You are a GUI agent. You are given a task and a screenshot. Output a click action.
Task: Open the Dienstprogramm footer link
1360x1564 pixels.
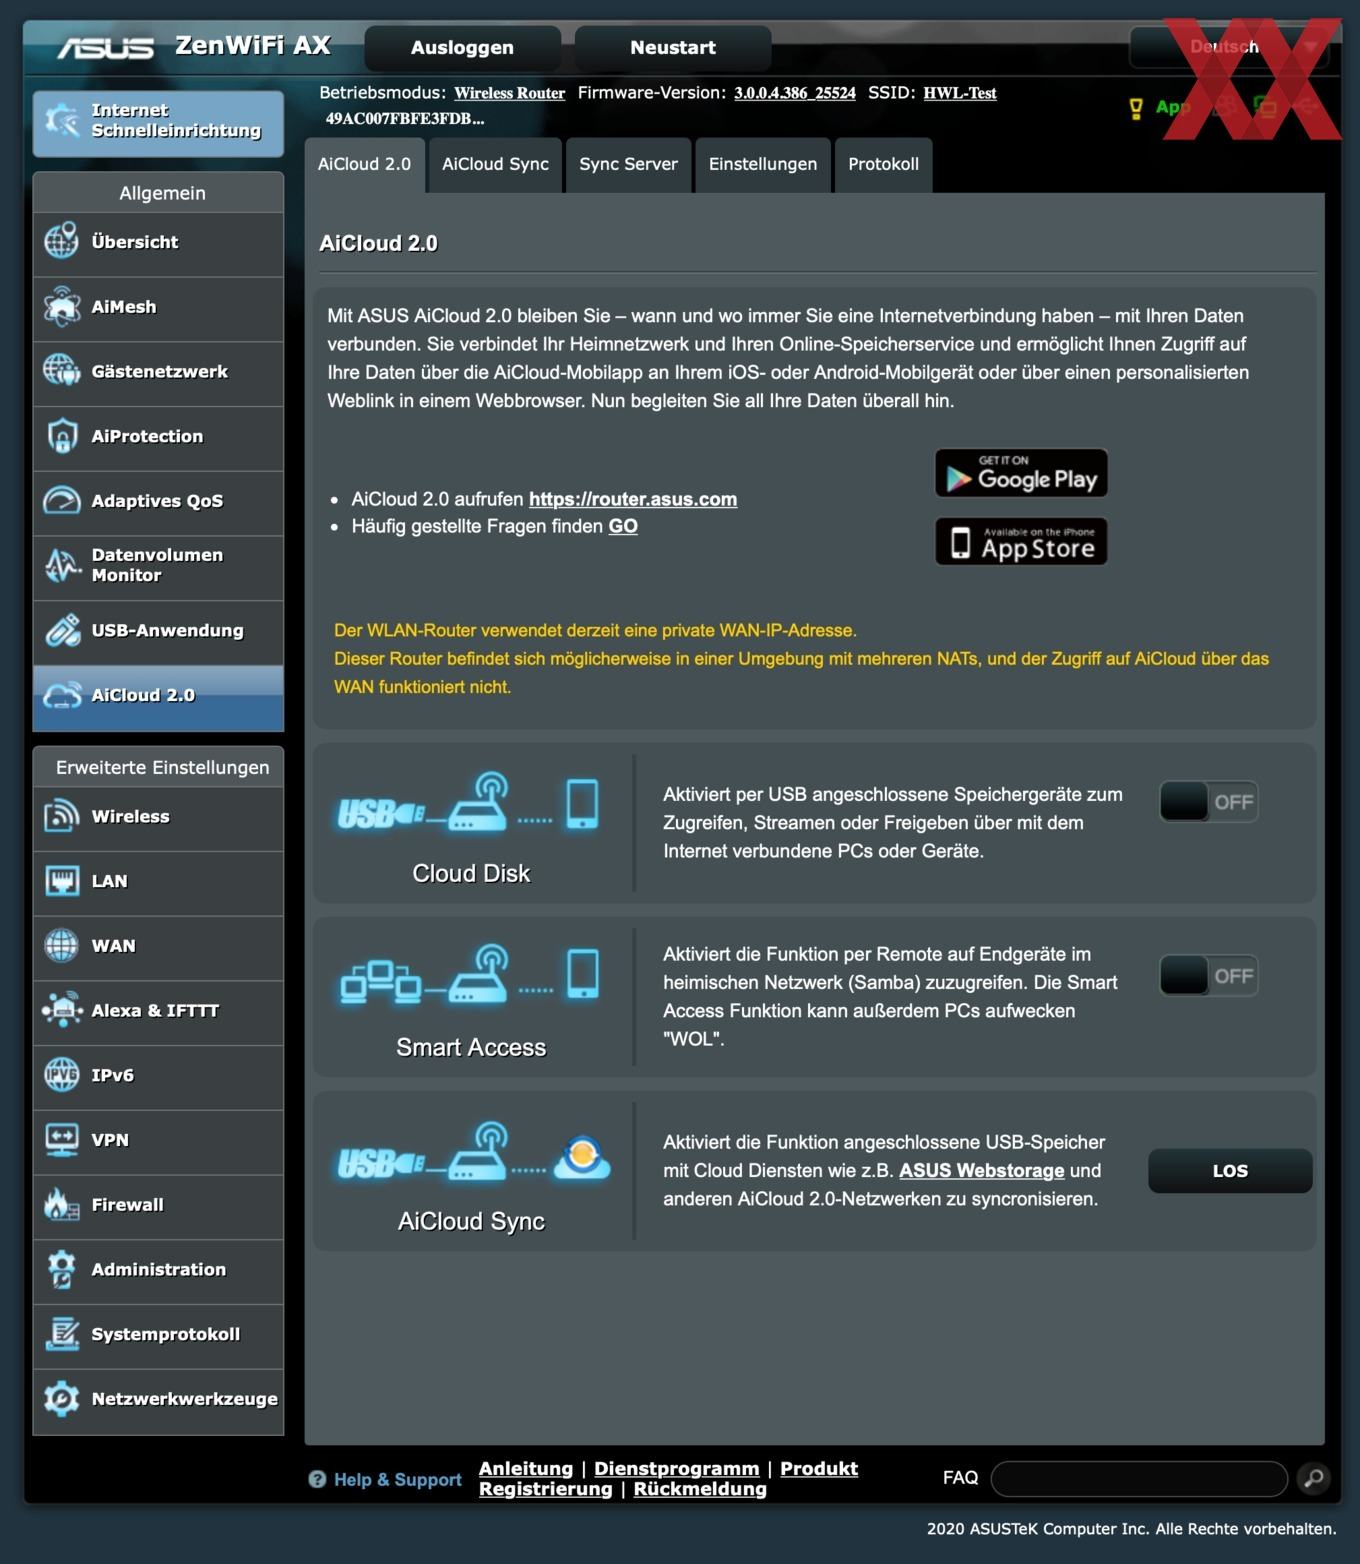coord(677,1468)
